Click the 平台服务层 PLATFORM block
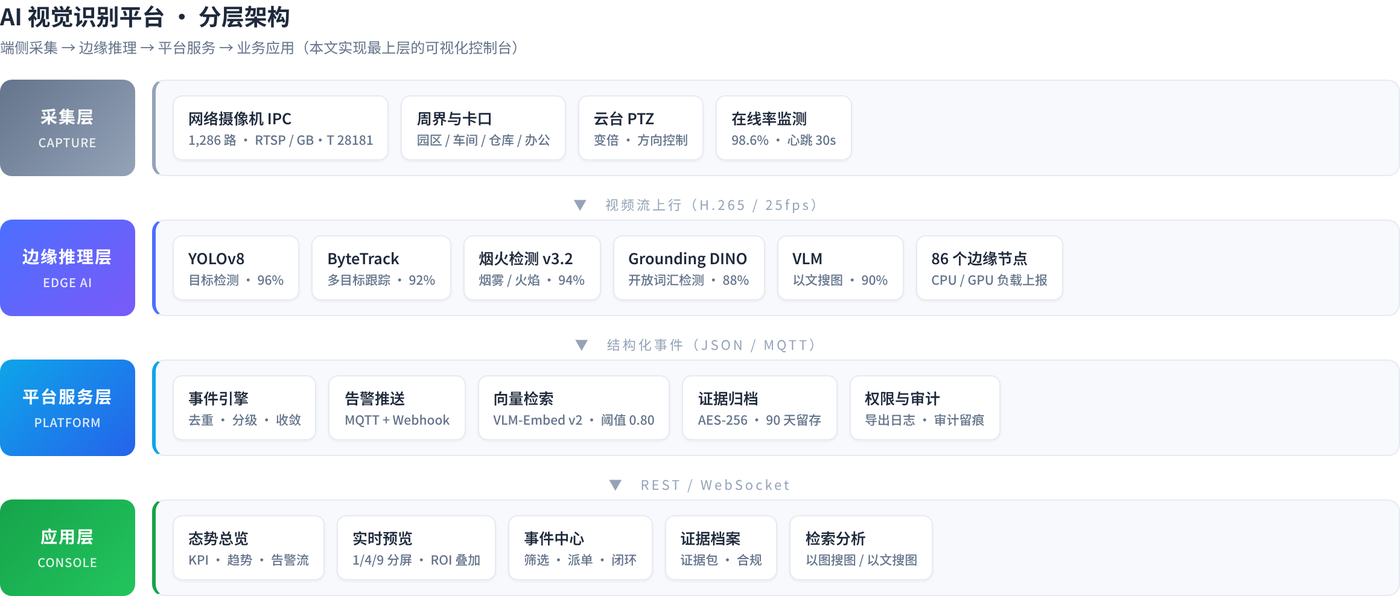This screenshot has width=1400, height=596. [67, 408]
